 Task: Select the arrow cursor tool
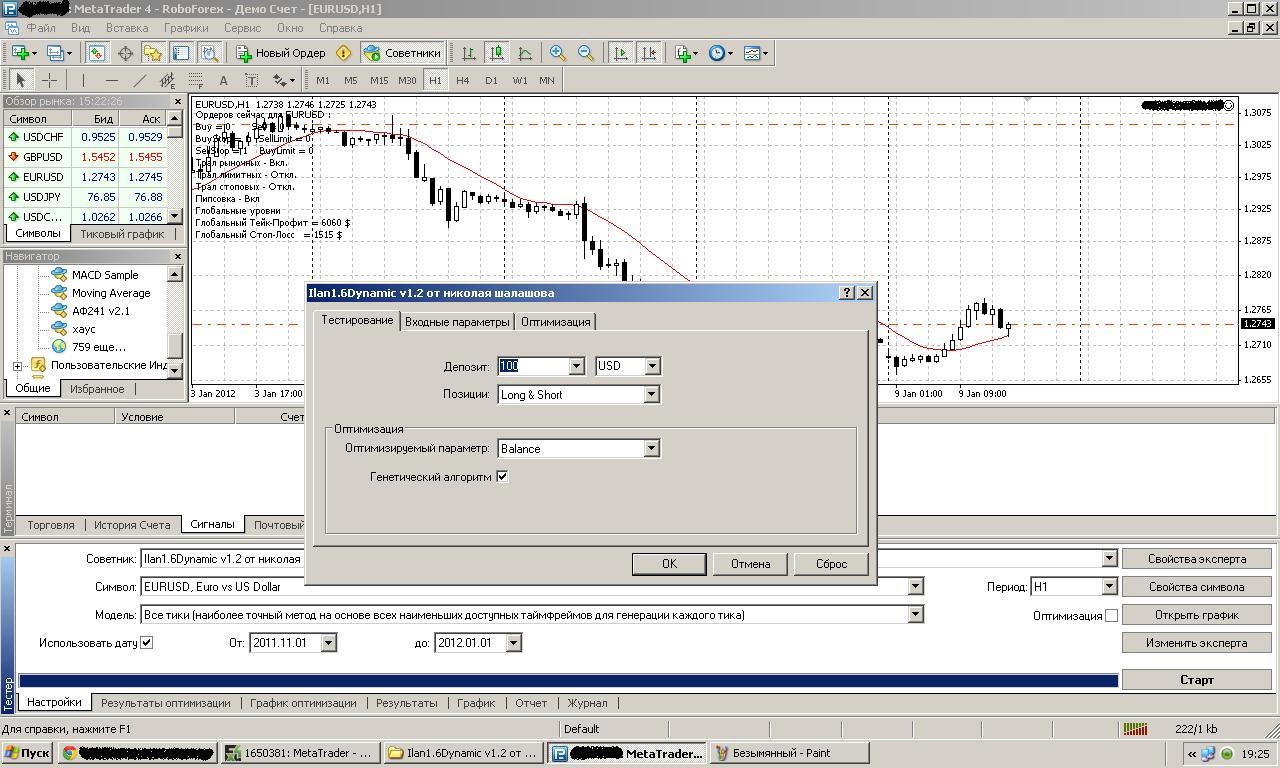[21, 80]
